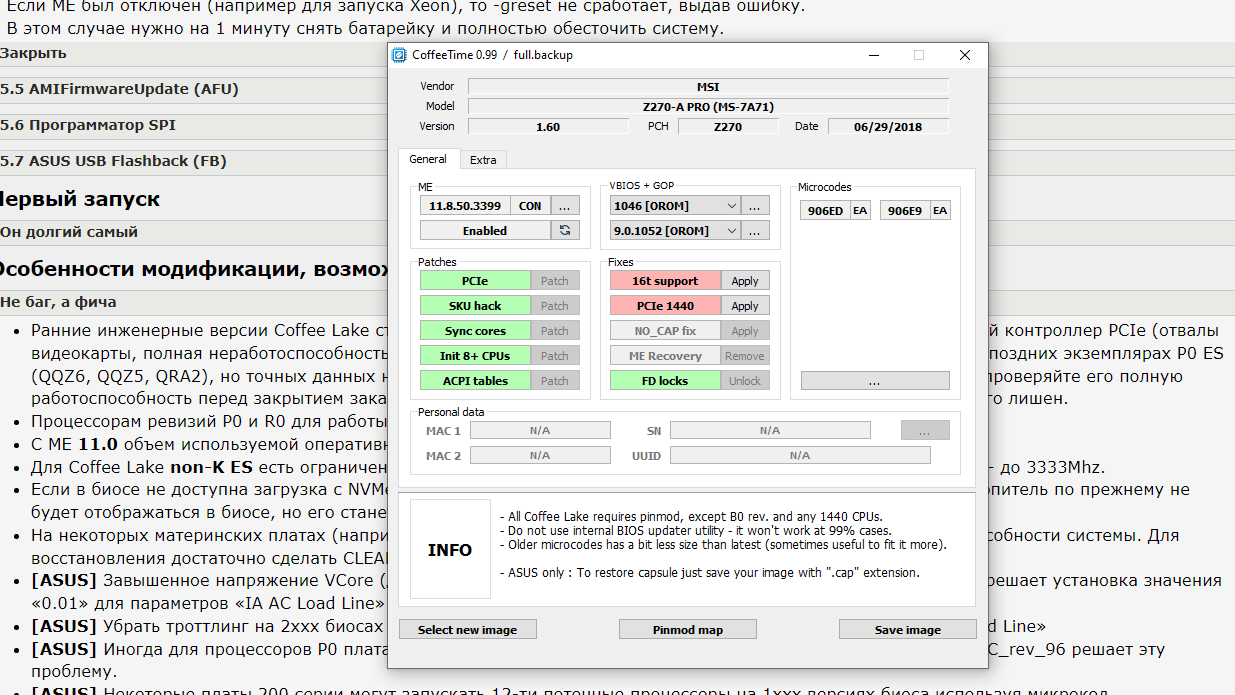Click the green SKU hack status label
This screenshot has width=1235, height=695.
pyautogui.click(x=475, y=306)
